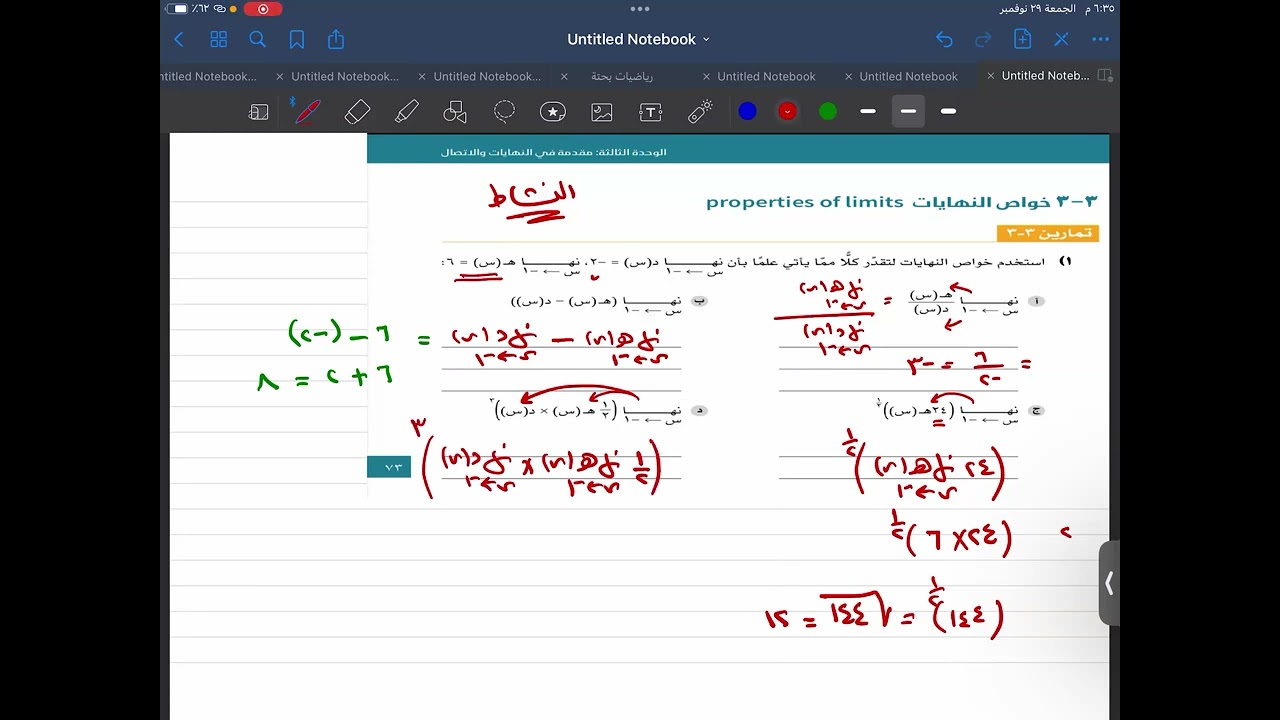Select the Shapes tool
This screenshot has height=720, width=1280.
point(455,112)
